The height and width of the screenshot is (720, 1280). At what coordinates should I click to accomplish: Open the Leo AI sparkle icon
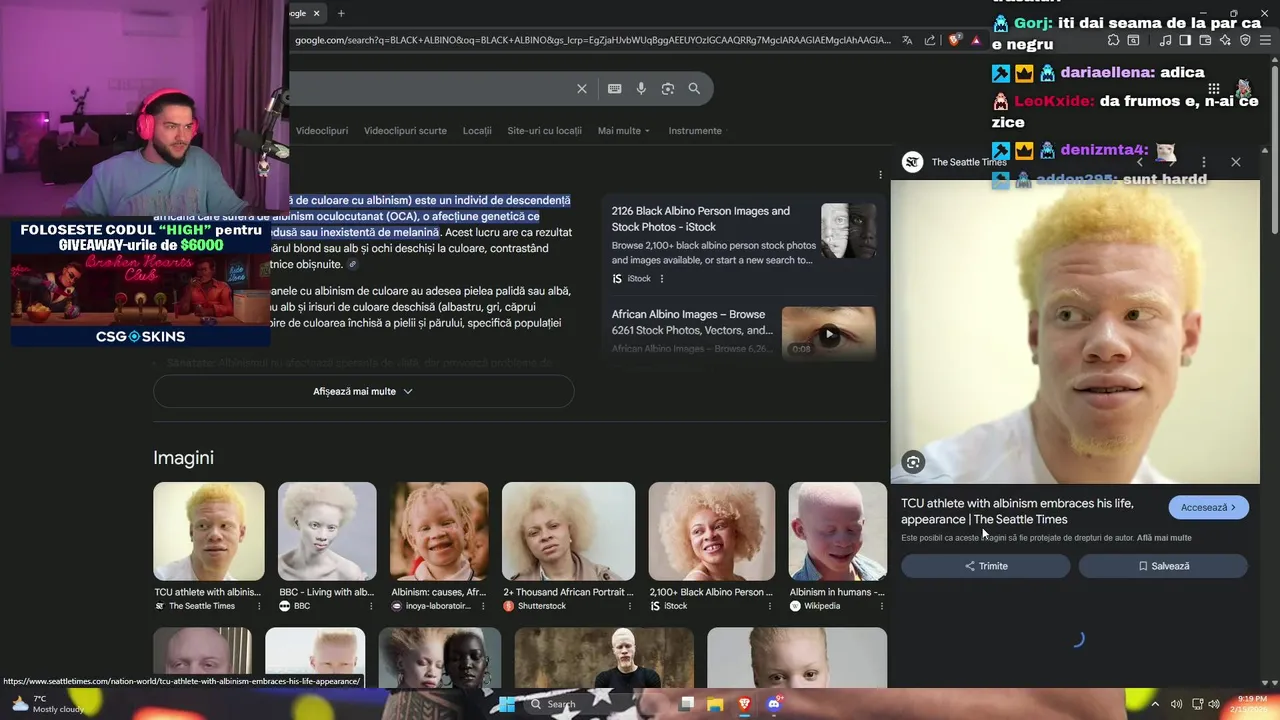tap(1225, 40)
